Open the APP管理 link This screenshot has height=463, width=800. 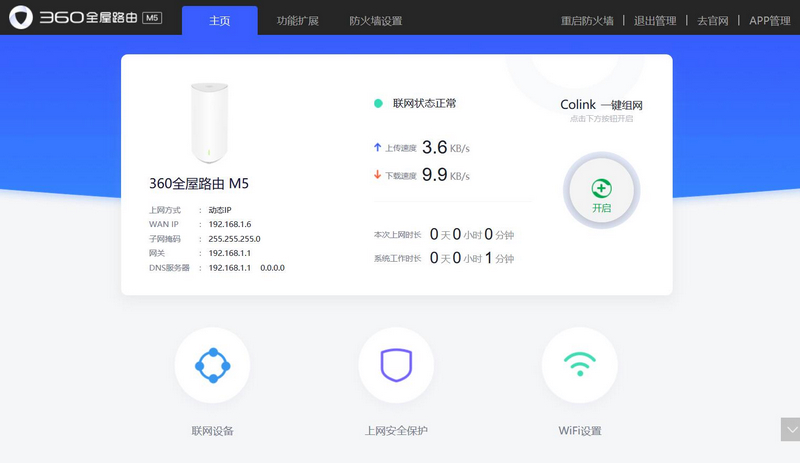coord(769,21)
